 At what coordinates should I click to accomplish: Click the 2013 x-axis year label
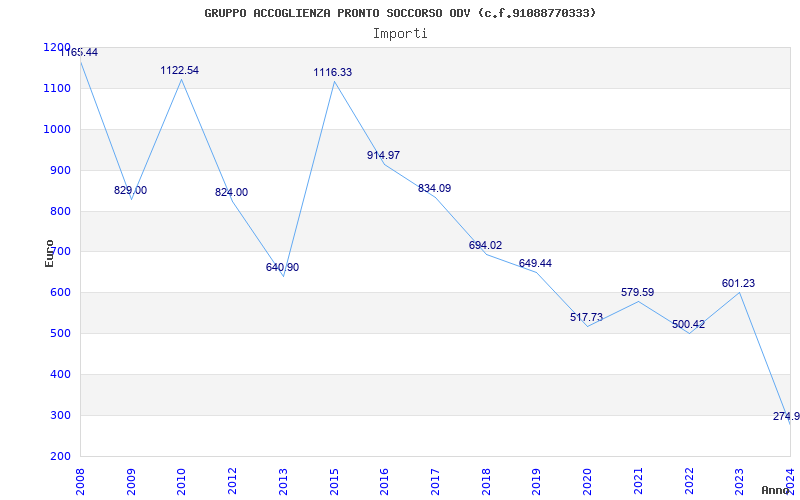tap(283, 481)
